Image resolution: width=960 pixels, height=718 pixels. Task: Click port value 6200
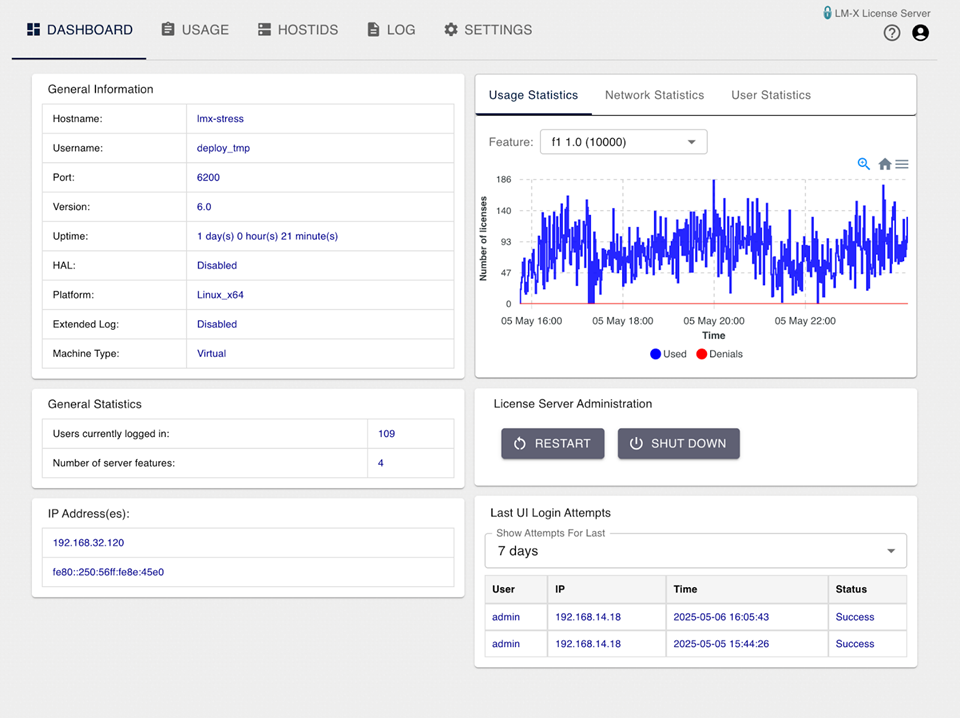[208, 178]
